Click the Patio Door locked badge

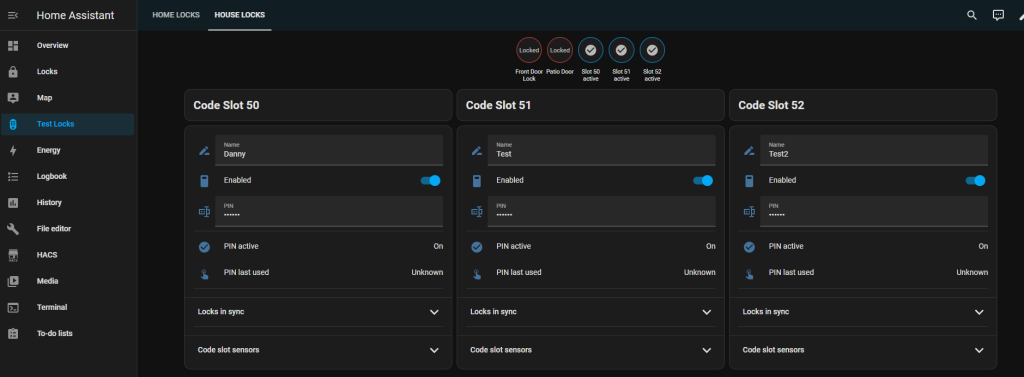(x=560, y=50)
